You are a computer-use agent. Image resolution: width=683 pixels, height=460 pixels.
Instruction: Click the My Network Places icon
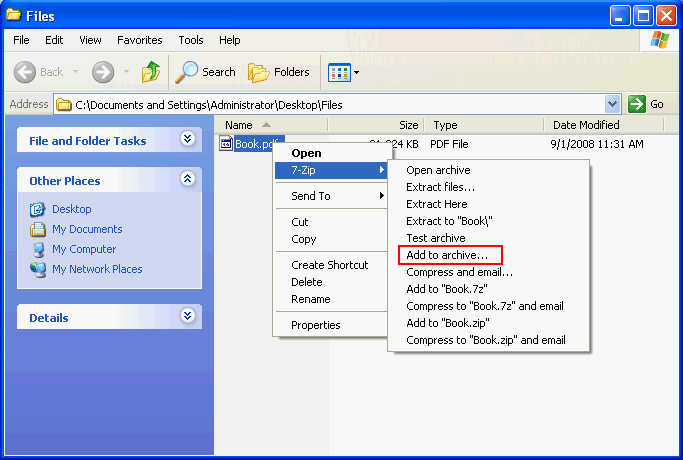38,269
